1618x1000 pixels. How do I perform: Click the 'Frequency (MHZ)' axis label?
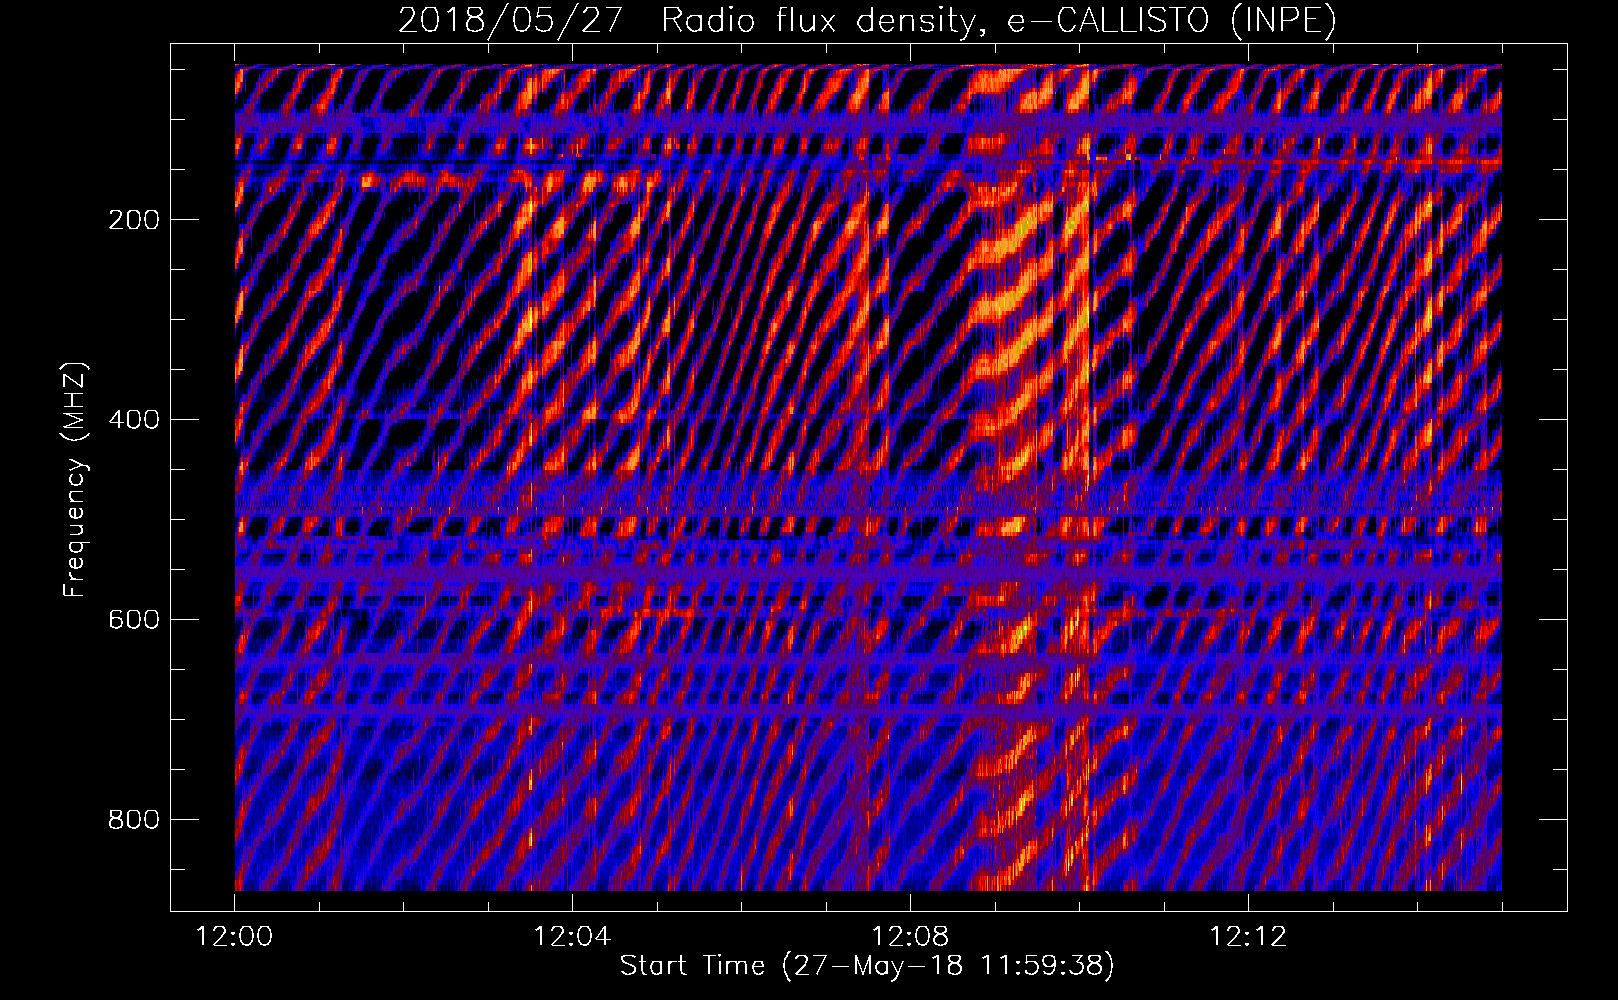pos(75,479)
